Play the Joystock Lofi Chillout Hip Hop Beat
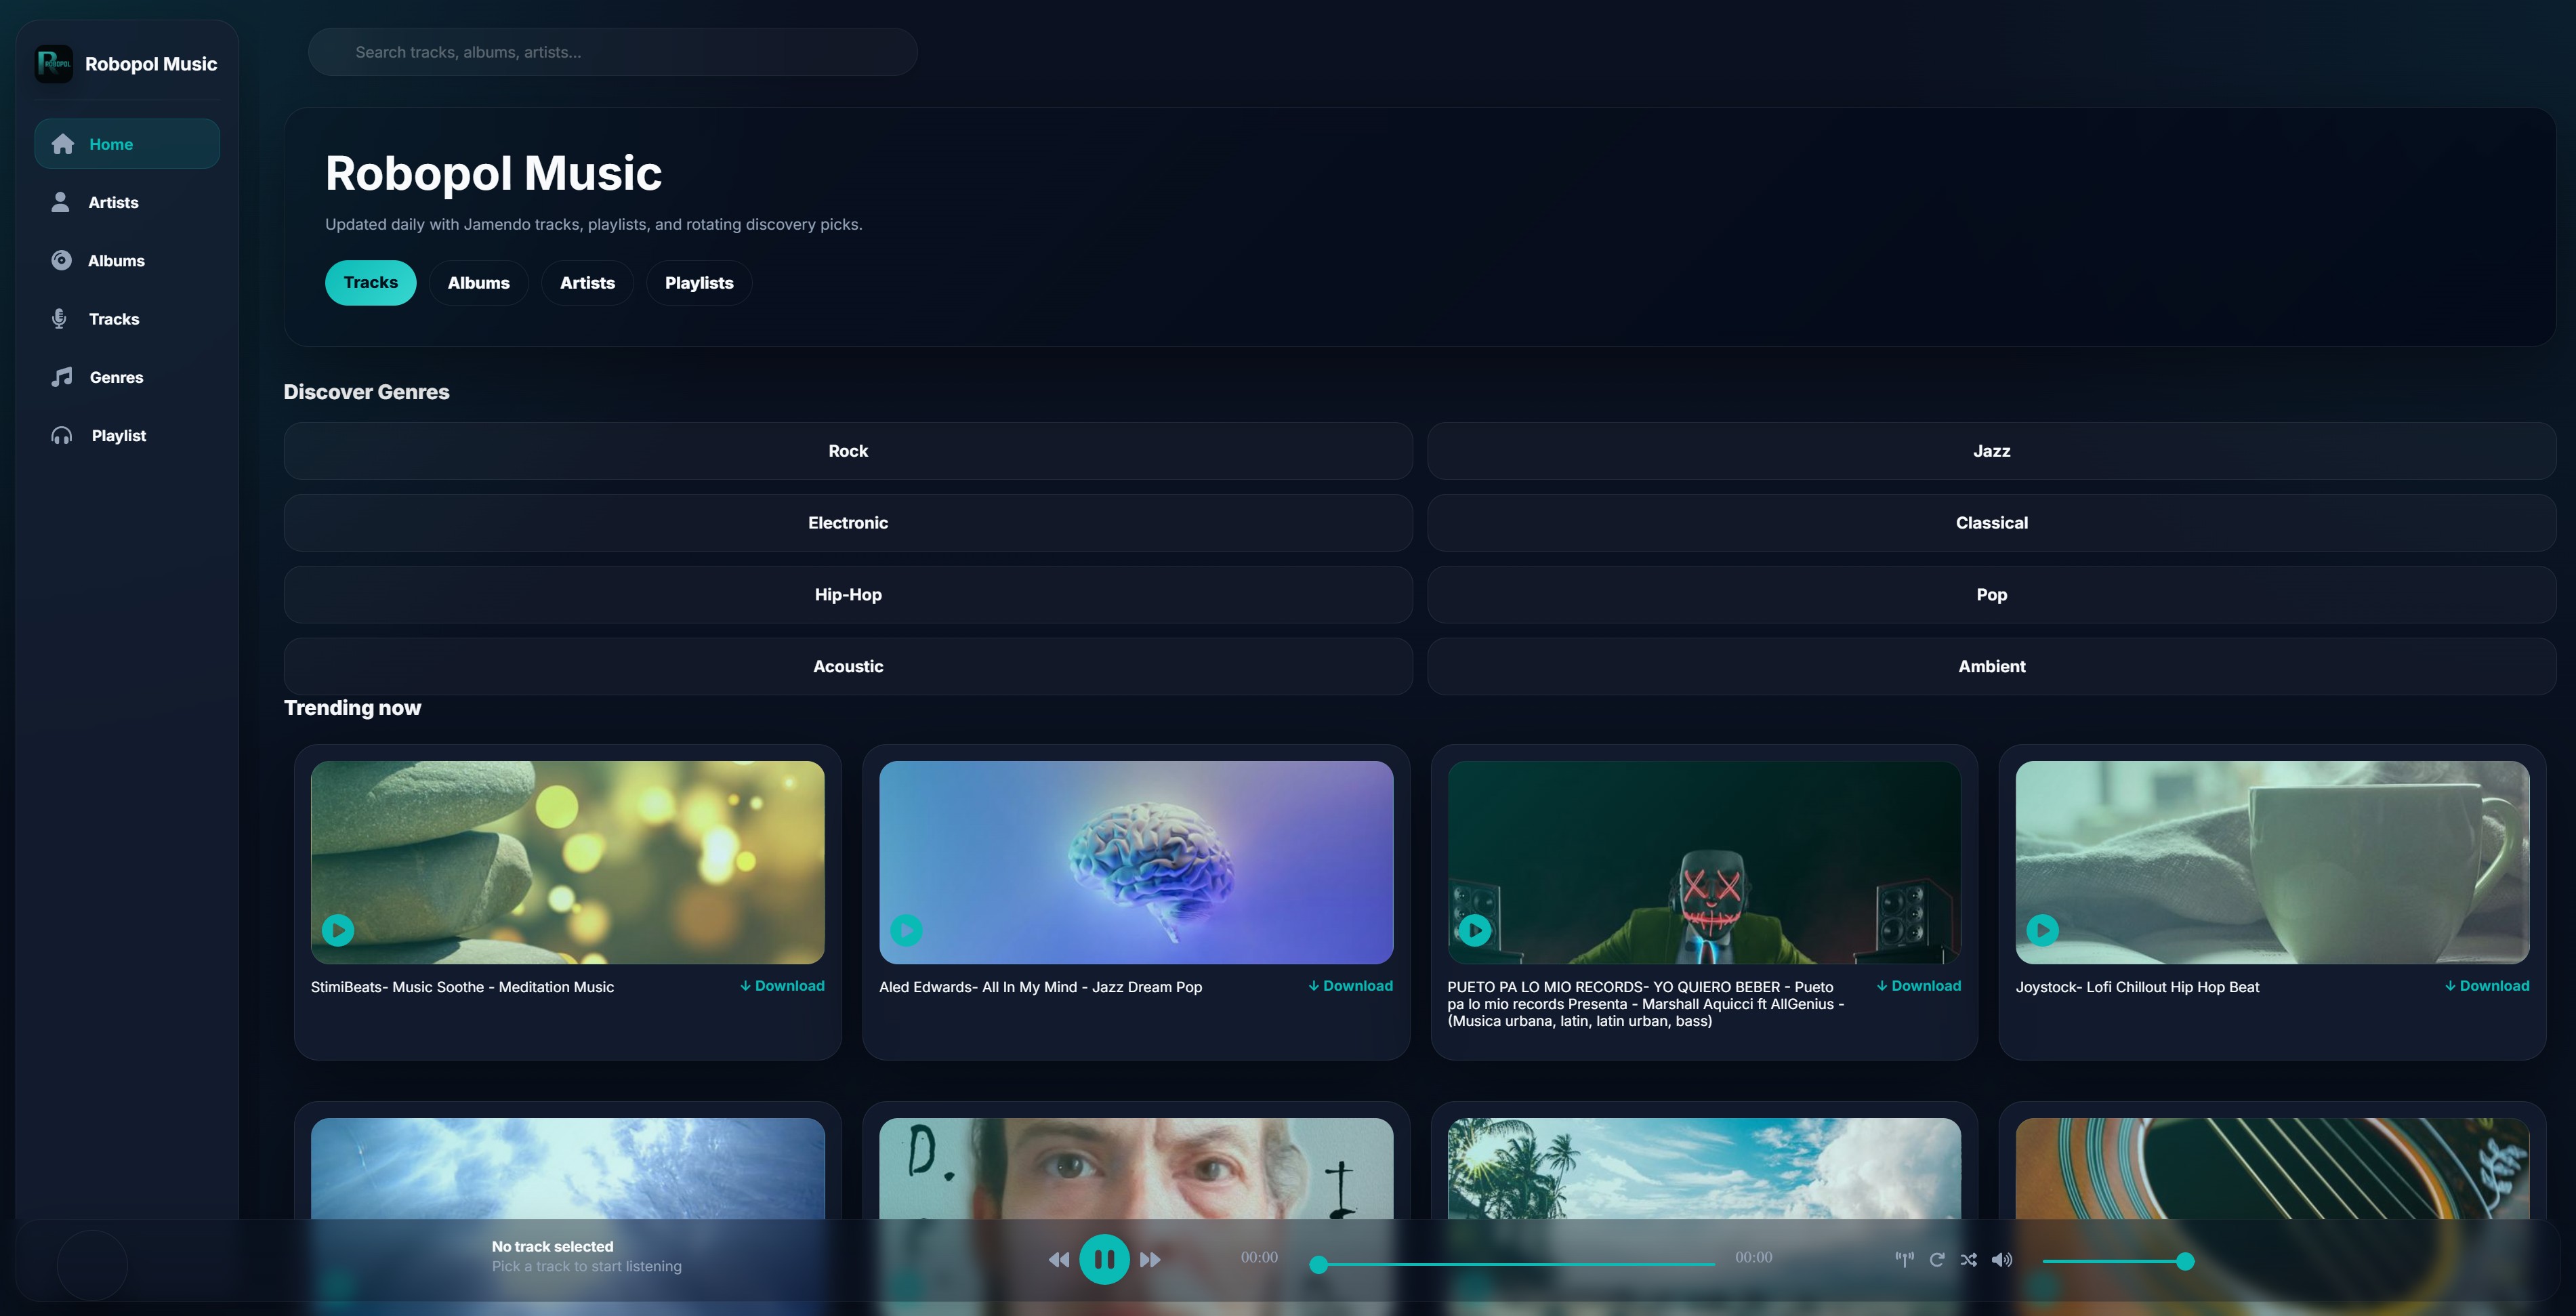 point(2042,930)
